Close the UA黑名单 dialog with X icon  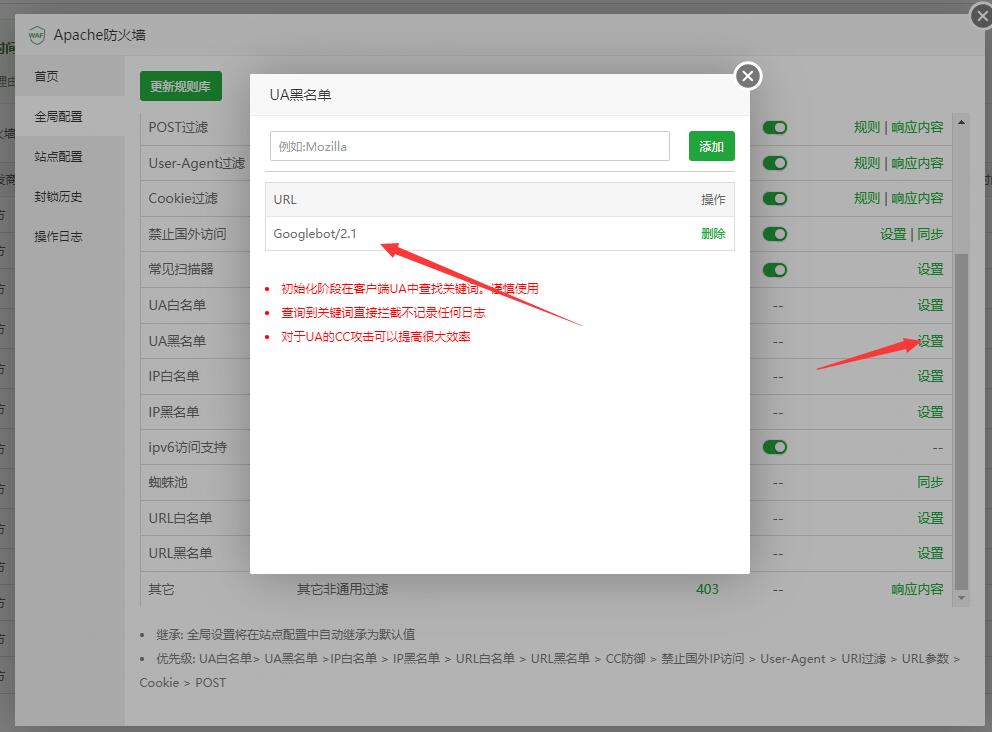tap(748, 77)
